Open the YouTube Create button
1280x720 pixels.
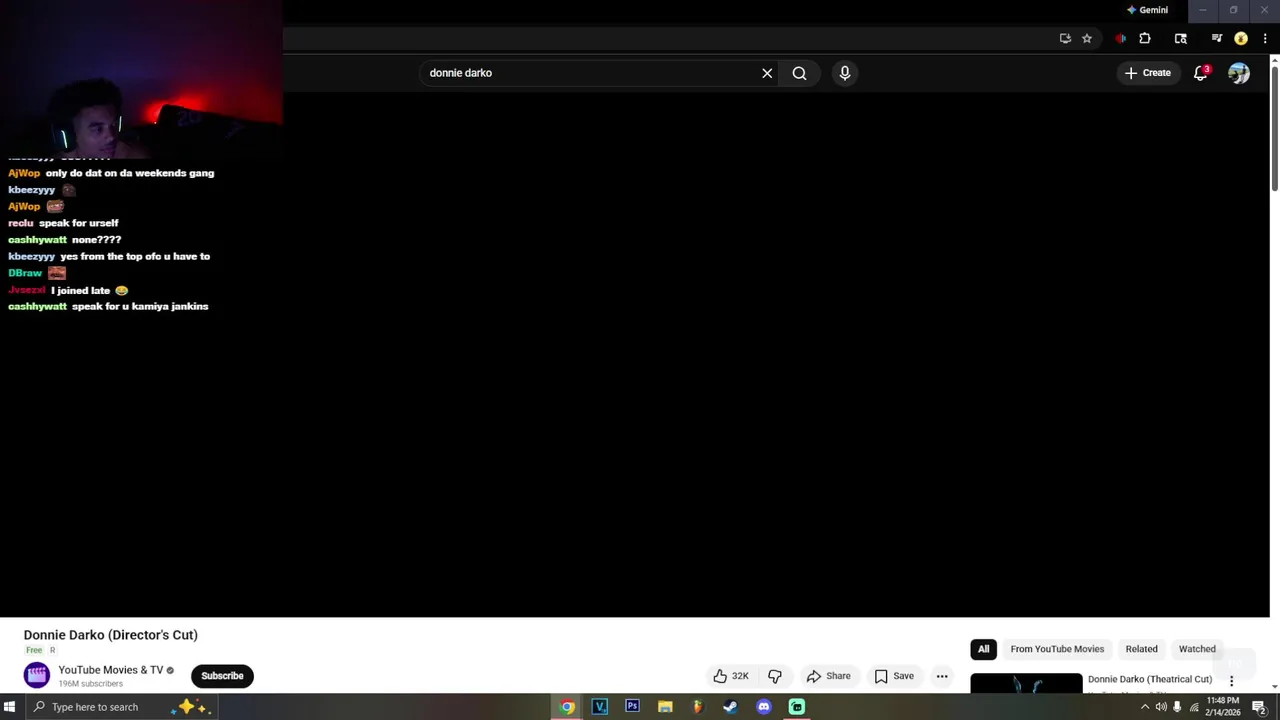[x=1147, y=73]
